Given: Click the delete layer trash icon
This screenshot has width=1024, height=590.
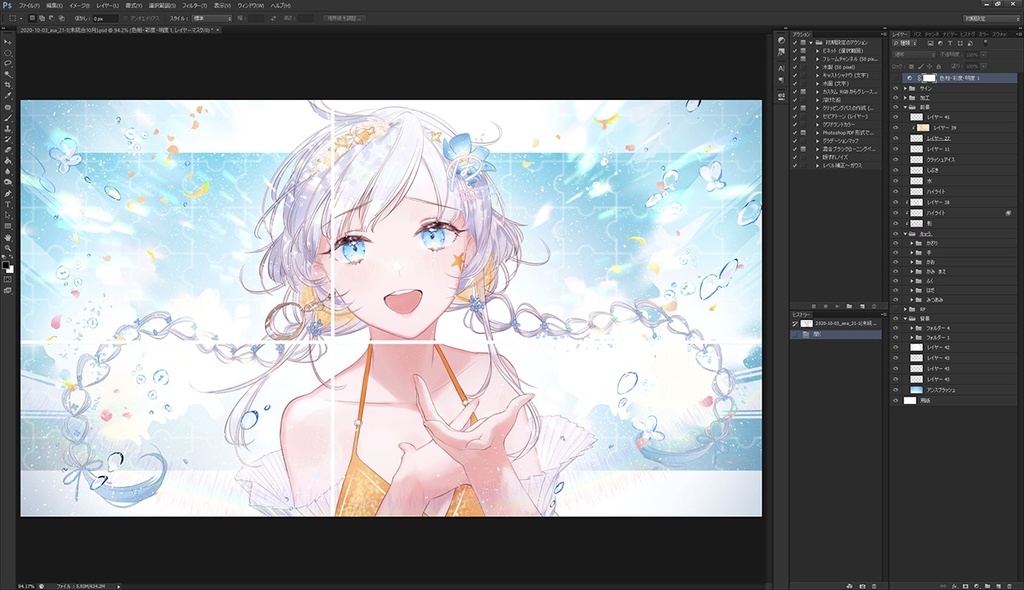Looking at the screenshot, I should [1009, 586].
